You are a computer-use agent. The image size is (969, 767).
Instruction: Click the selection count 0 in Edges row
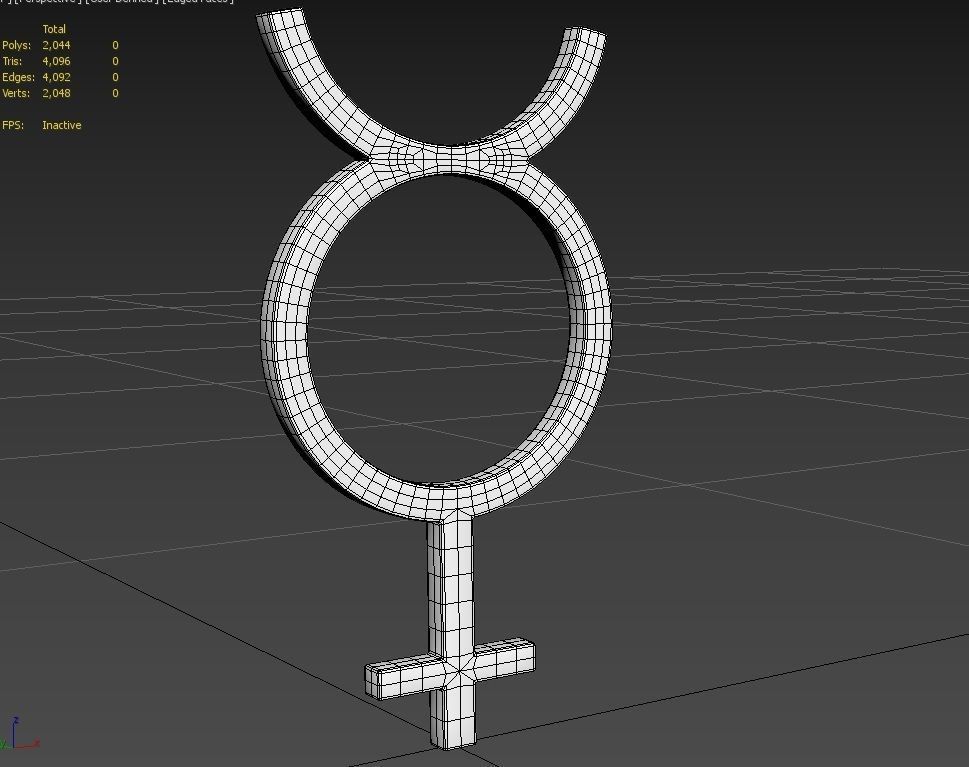point(116,77)
